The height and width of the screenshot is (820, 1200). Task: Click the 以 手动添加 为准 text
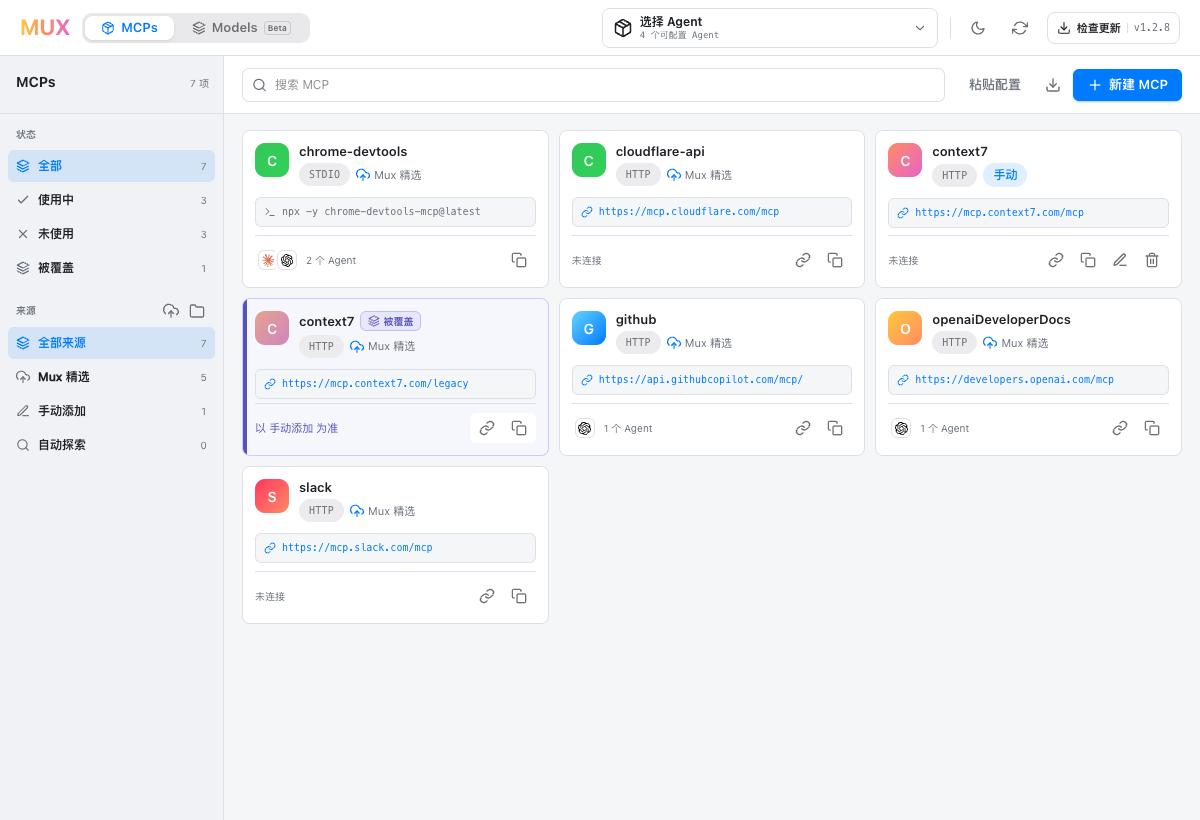297,428
